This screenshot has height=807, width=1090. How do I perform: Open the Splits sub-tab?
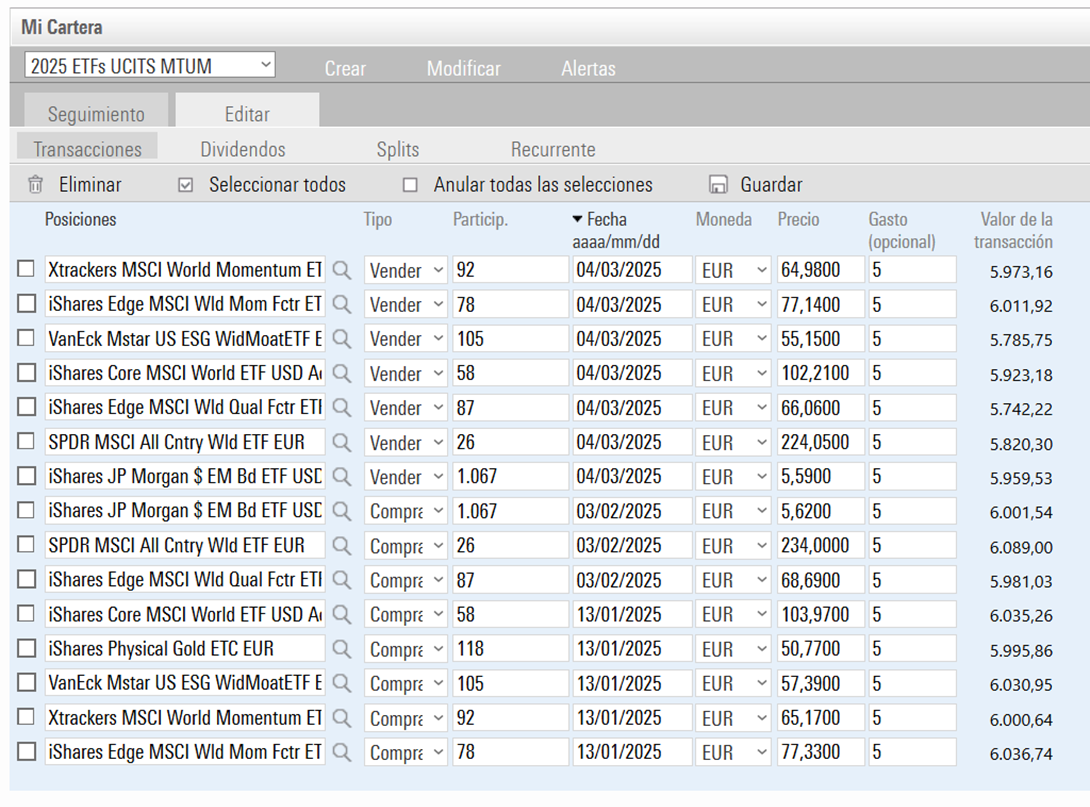[398, 149]
